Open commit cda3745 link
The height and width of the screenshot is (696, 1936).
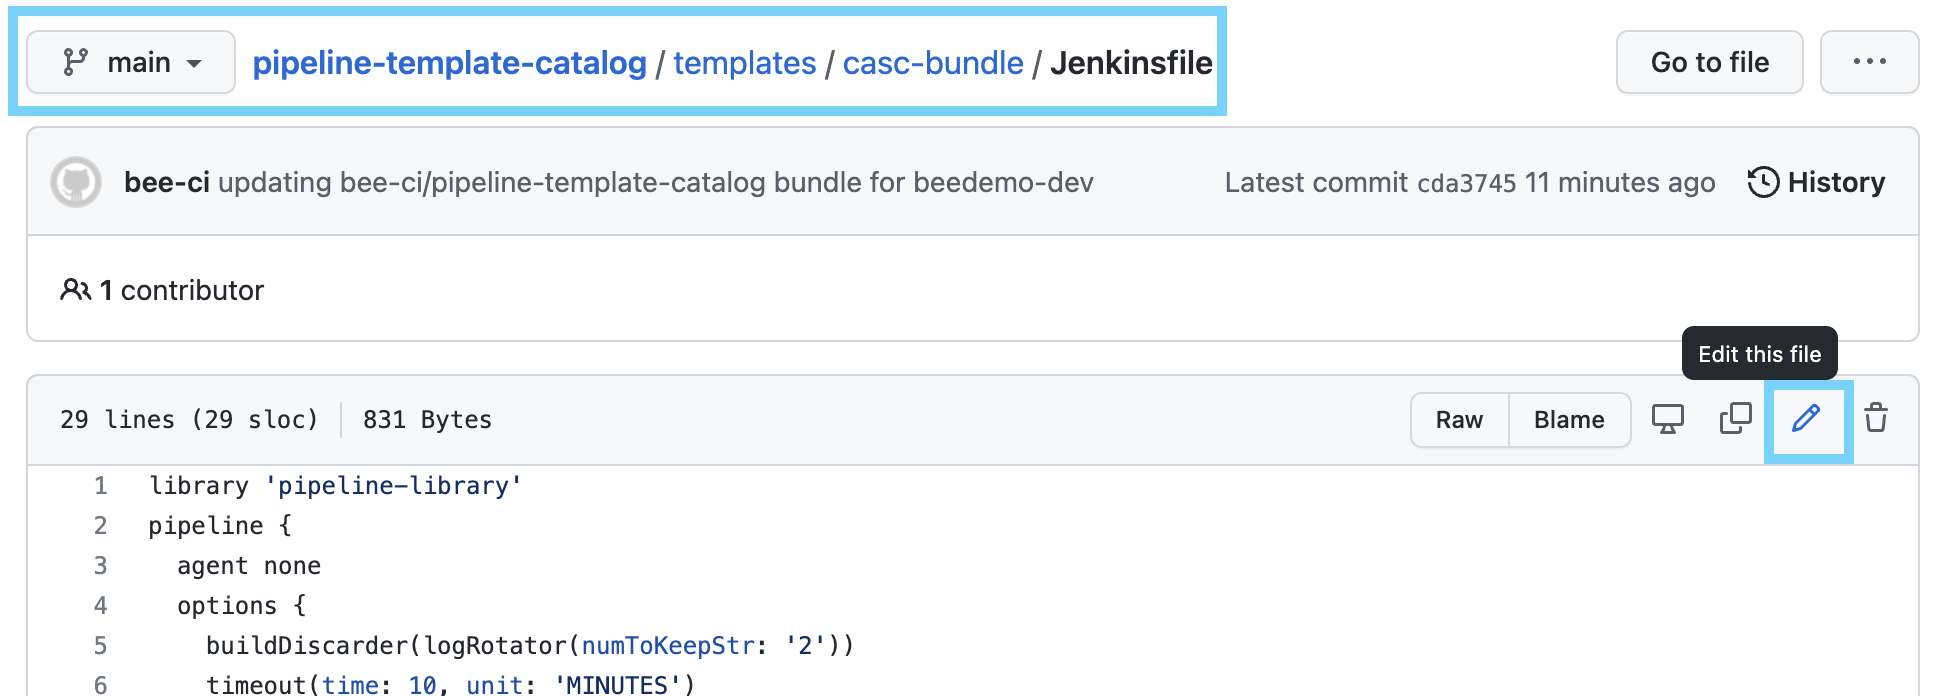1467,183
